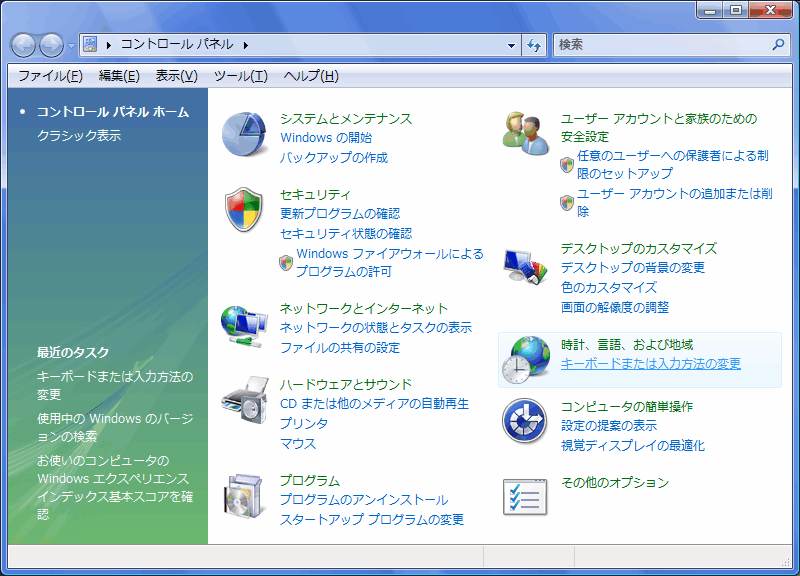The height and width of the screenshot is (576, 800).
Task: Open キーボードまたは入力方法の変更 under 時計、言語
Action: point(651,363)
